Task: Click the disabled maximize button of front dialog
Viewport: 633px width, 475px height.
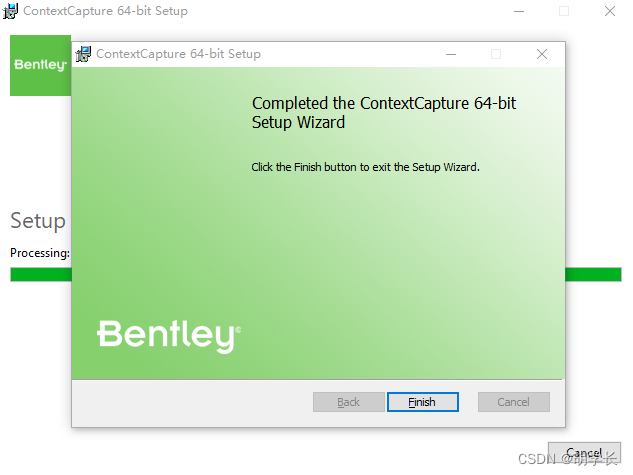Action: coord(496,54)
